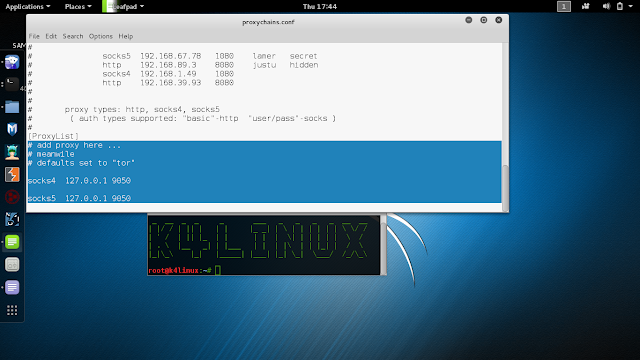Click the '# add proxy here ...' line
Viewport: 640px width, 360px height.
(x=74, y=145)
